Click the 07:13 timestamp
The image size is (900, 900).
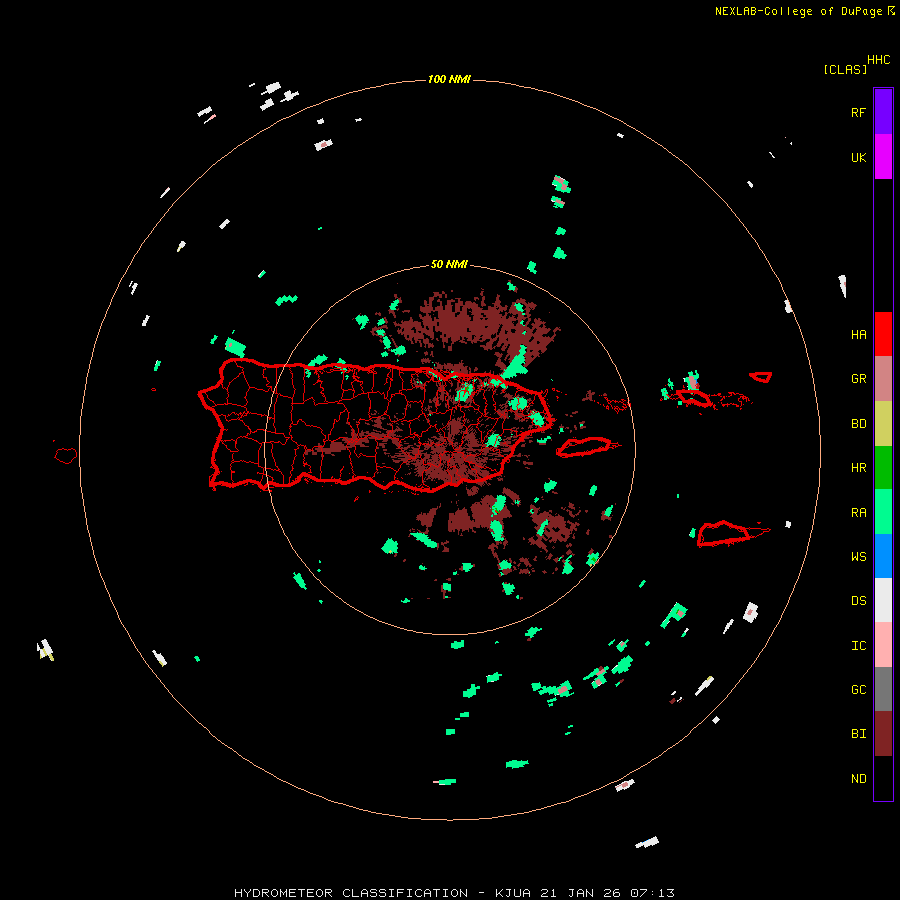(652, 893)
